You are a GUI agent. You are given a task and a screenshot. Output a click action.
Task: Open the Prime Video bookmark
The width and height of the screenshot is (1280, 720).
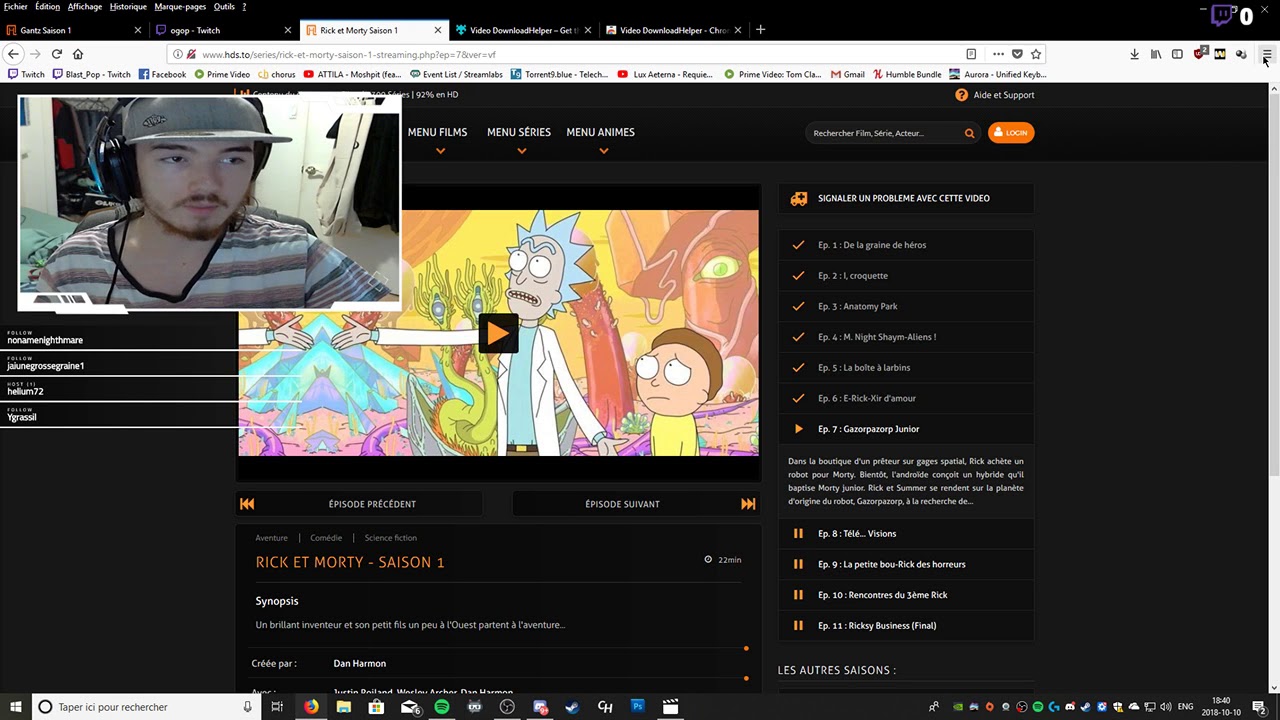click(x=222, y=74)
